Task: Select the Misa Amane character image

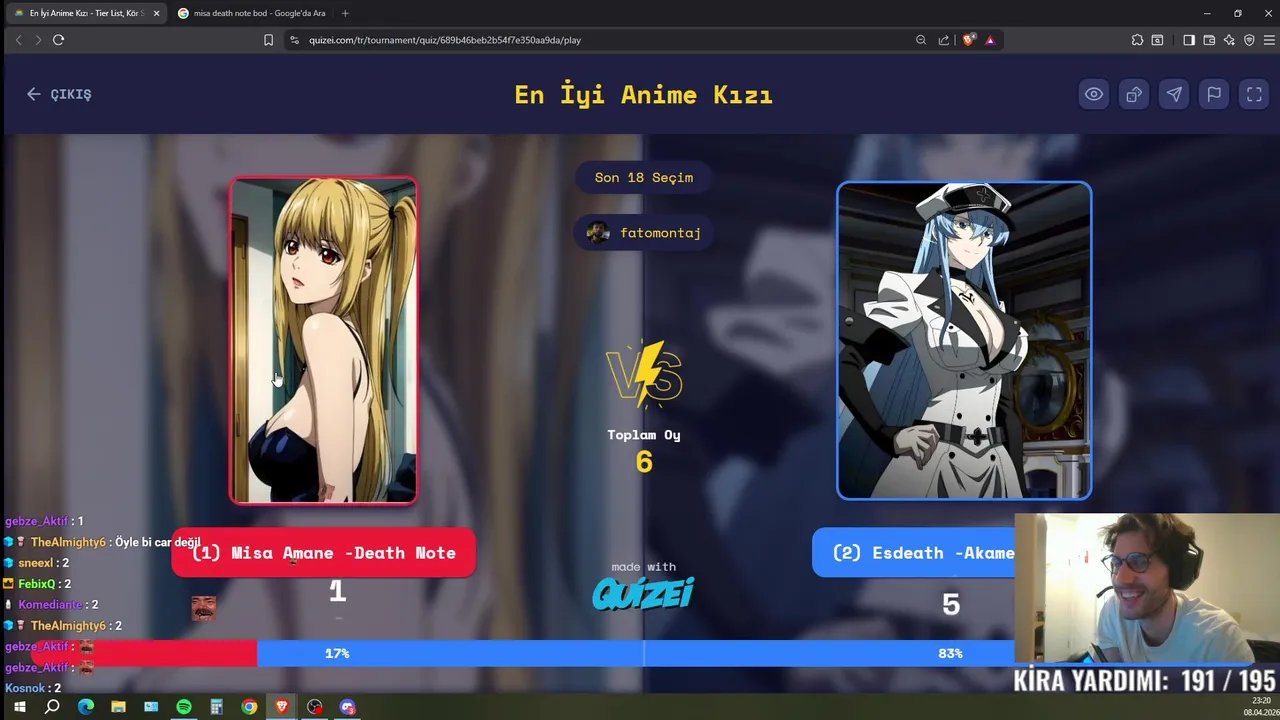Action: point(324,341)
